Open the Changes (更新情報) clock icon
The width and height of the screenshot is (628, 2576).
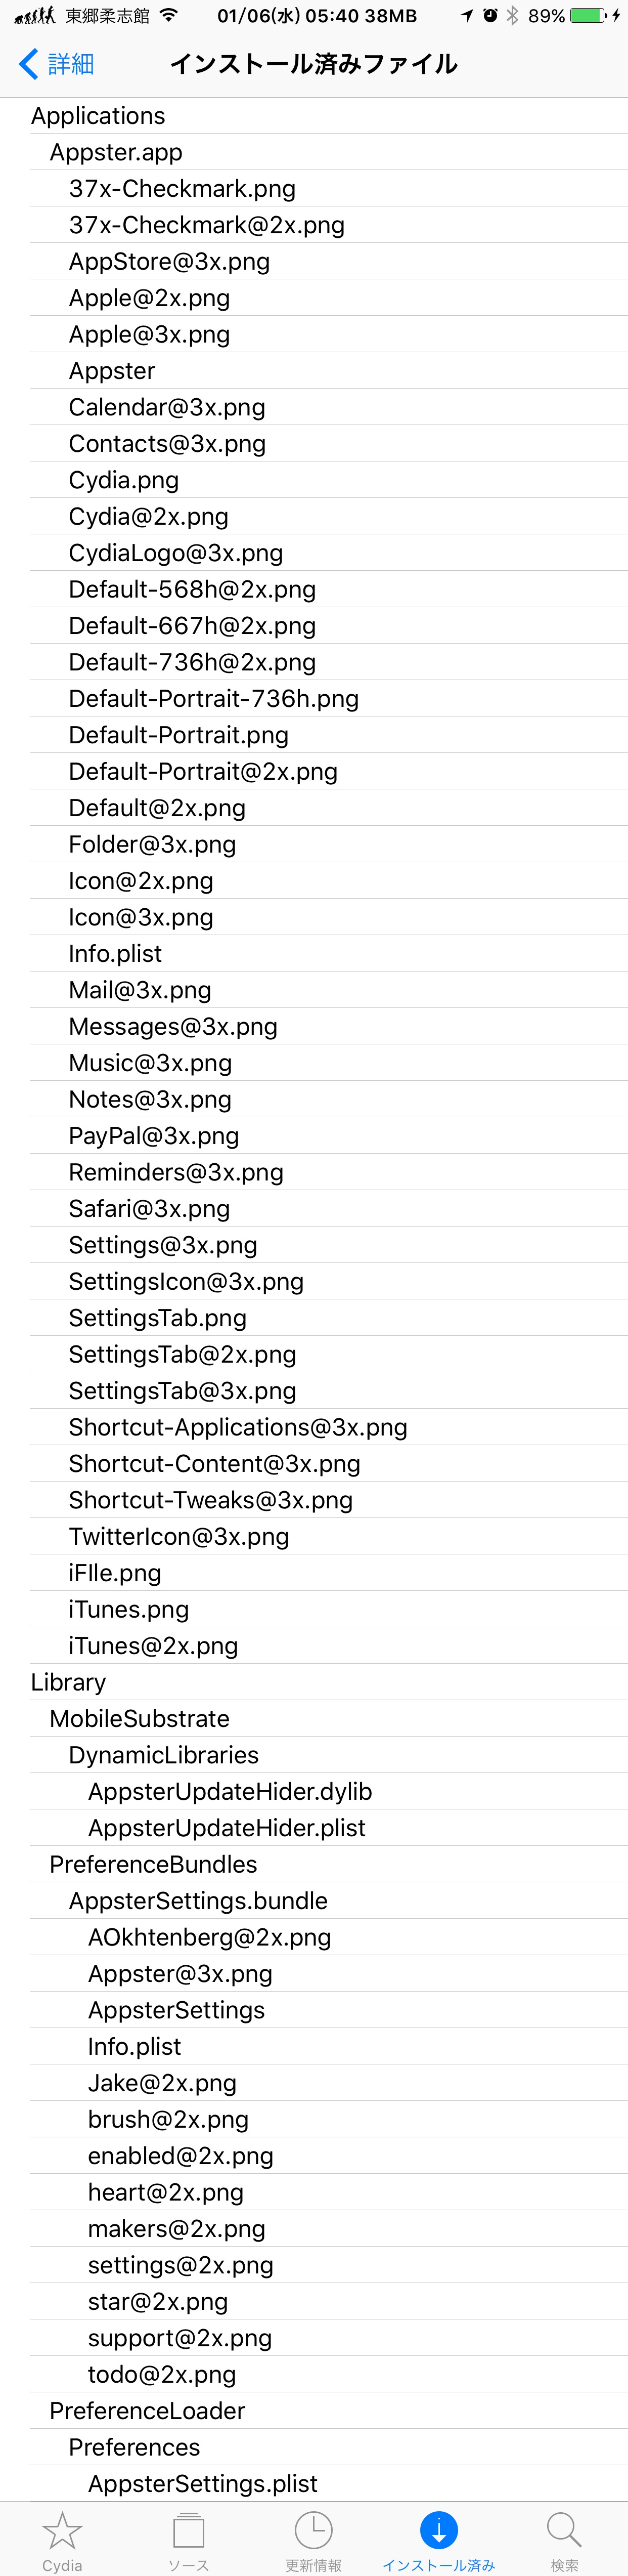pyautogui.click(x=314, y=2530)
